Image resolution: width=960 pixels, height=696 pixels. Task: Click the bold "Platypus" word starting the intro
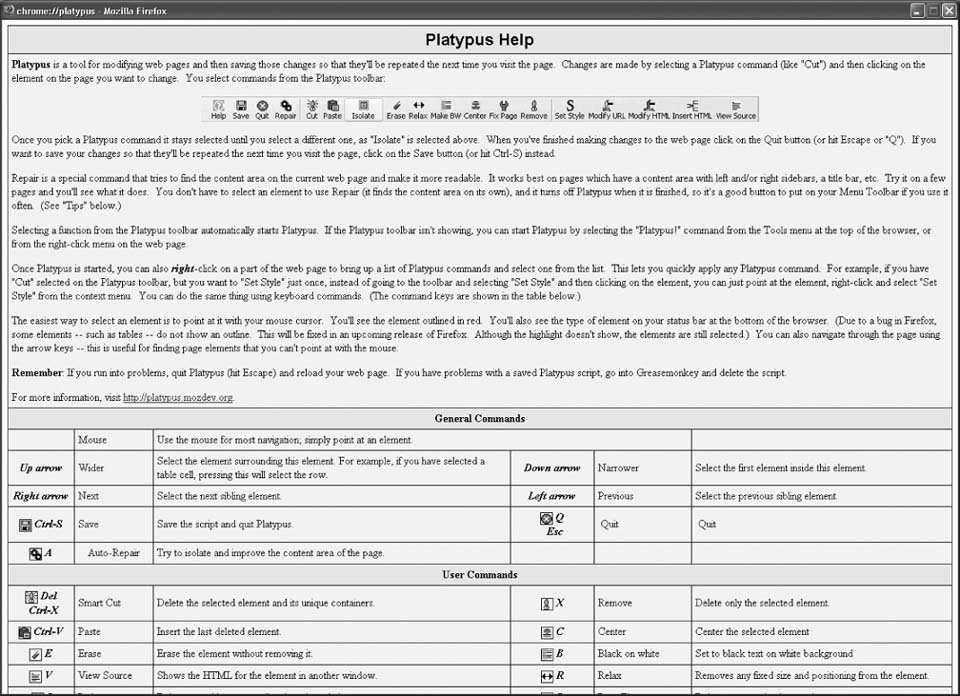[x=31, y=64]
